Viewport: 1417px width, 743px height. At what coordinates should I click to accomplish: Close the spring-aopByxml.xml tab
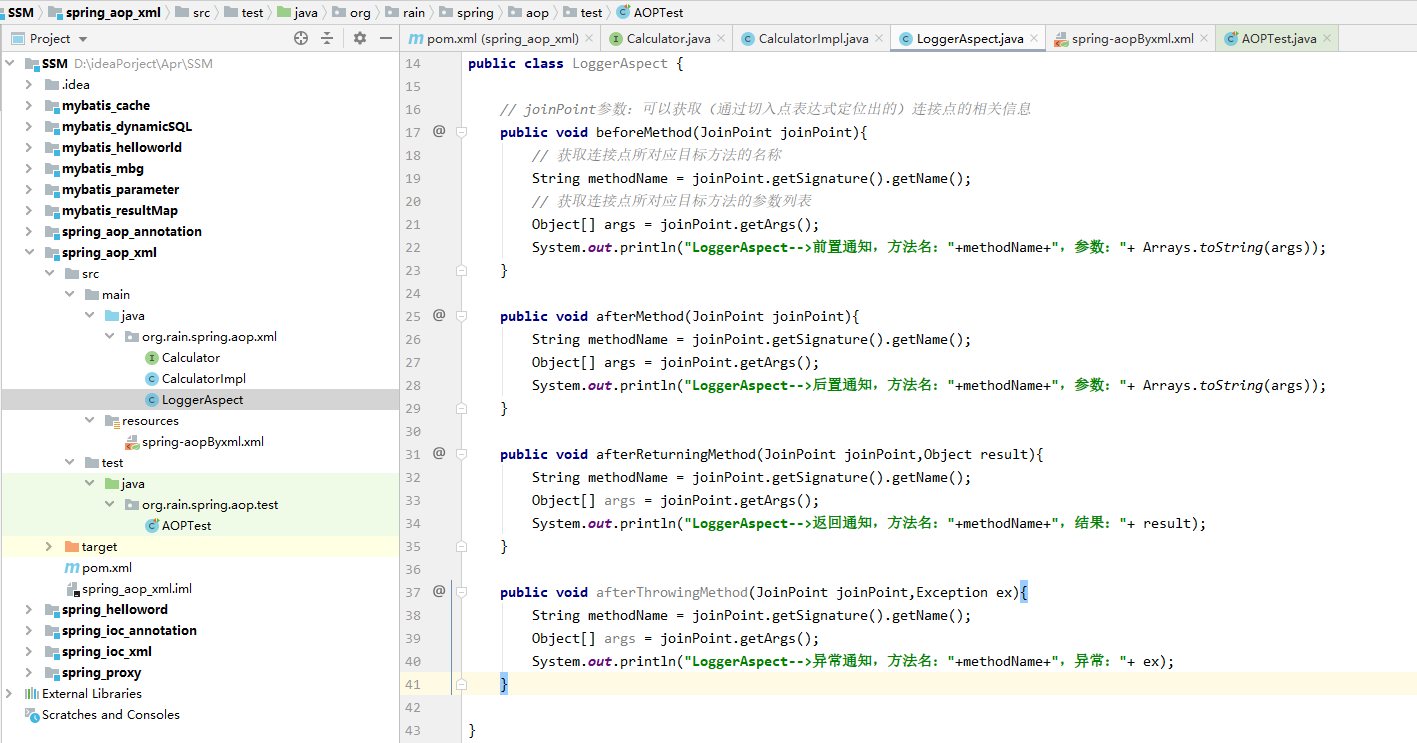[x=1204, y=39]
